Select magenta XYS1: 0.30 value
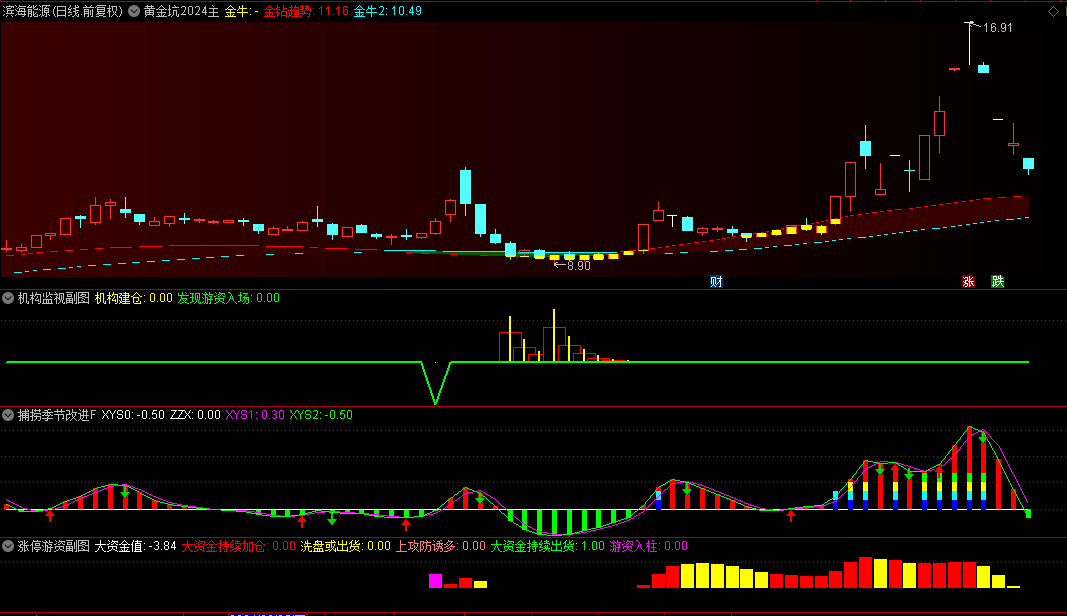Image resolution: width=1067 pixels, height=616 pixels. pos(255,415)
